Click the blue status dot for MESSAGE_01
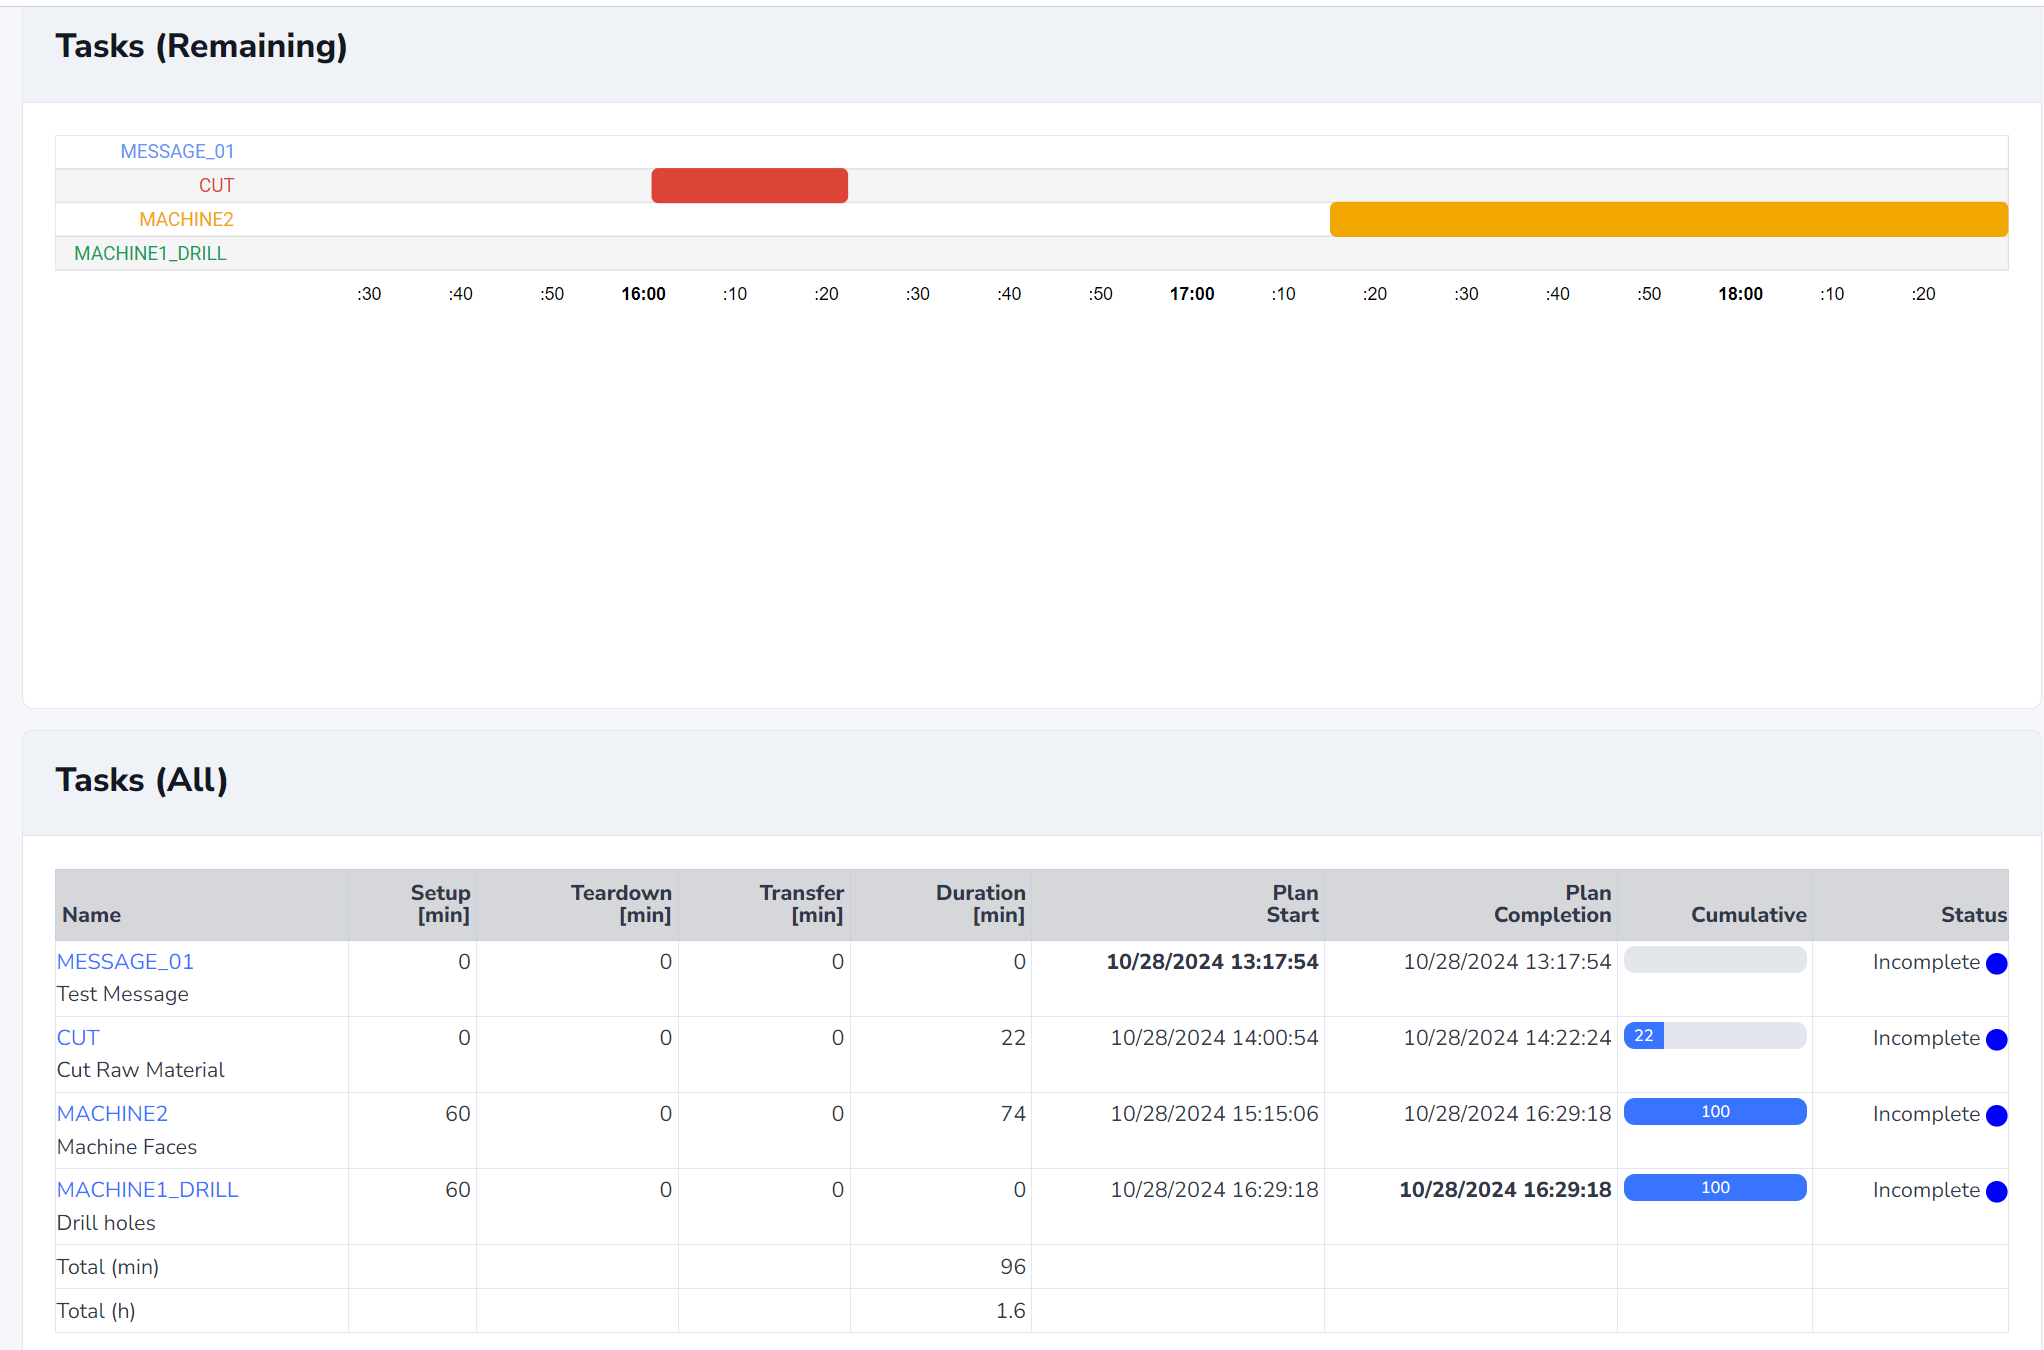The width and height of the screenshot is (2044, 1350). 1996,963
